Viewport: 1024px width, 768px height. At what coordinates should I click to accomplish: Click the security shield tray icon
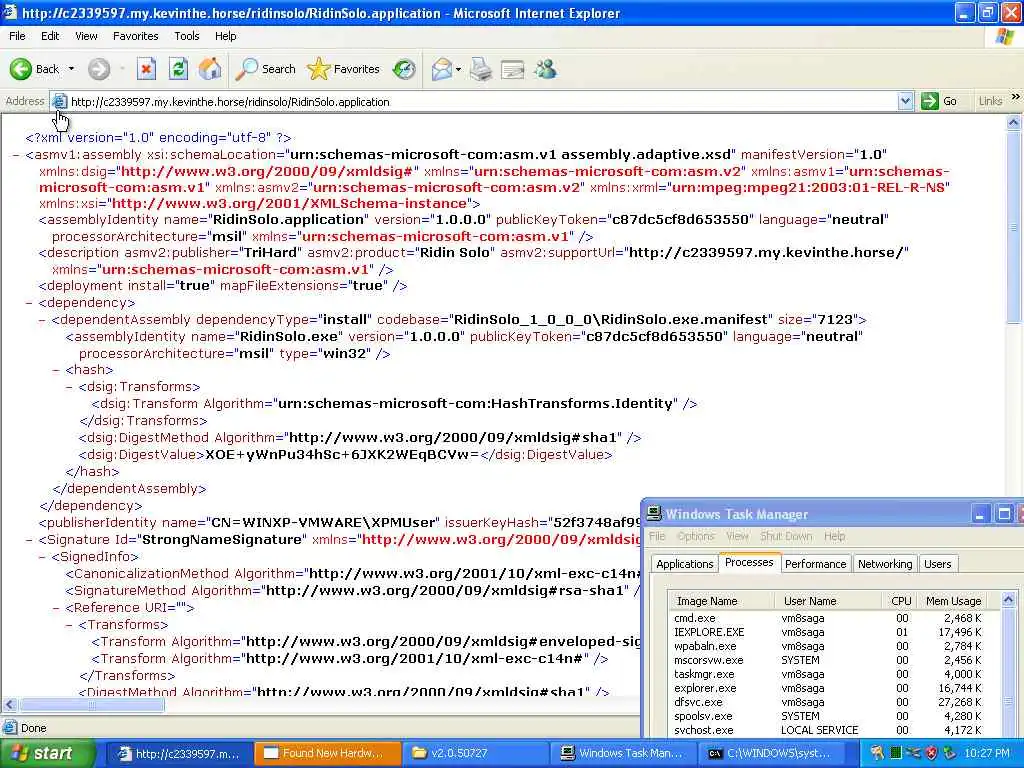[x=931, y=754]
